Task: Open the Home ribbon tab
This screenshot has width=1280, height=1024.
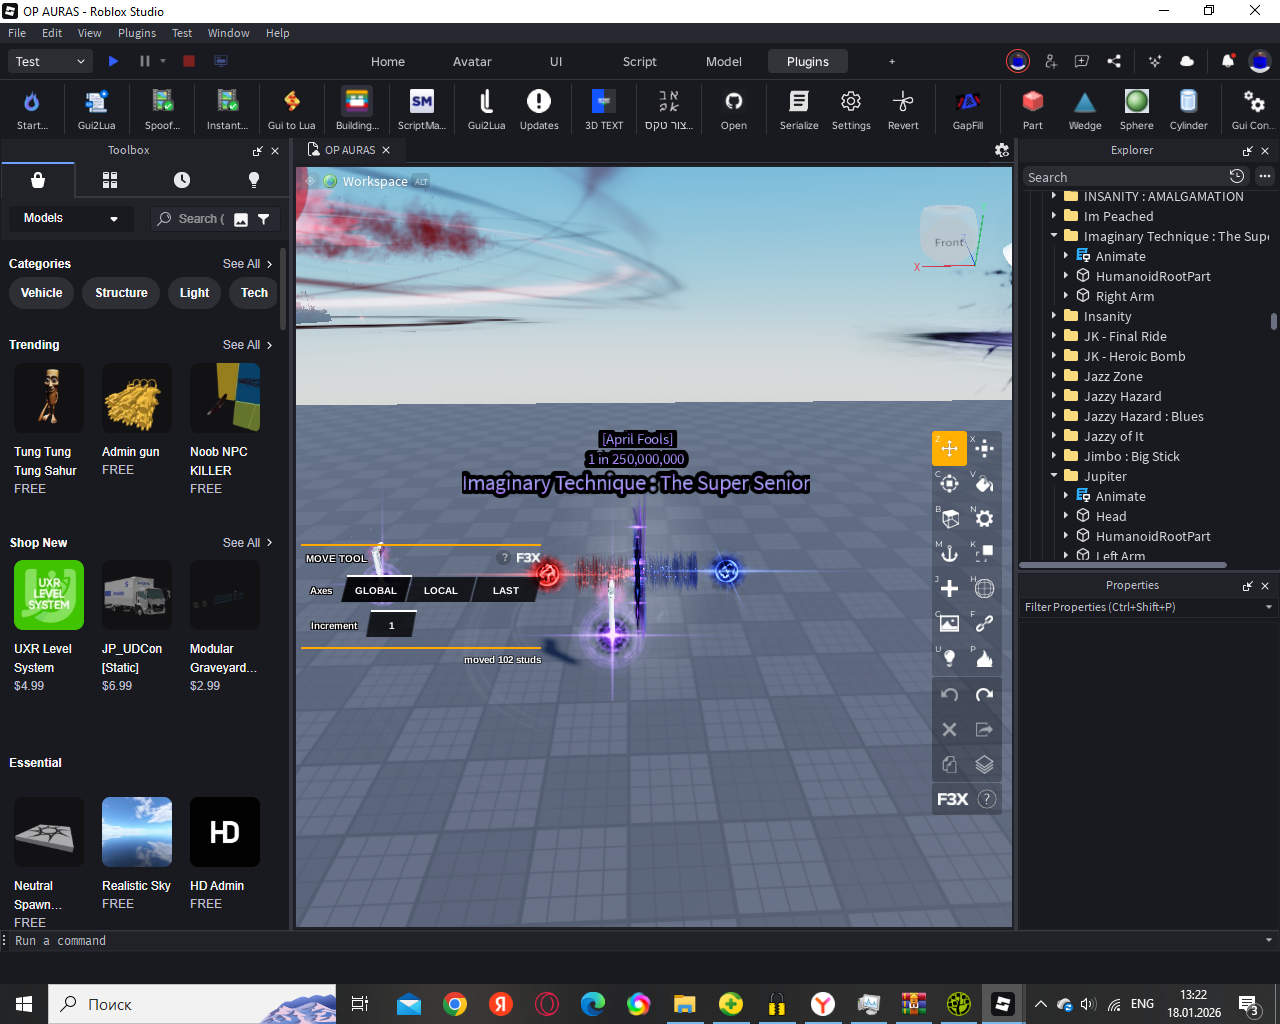Action: coord(388,61)
